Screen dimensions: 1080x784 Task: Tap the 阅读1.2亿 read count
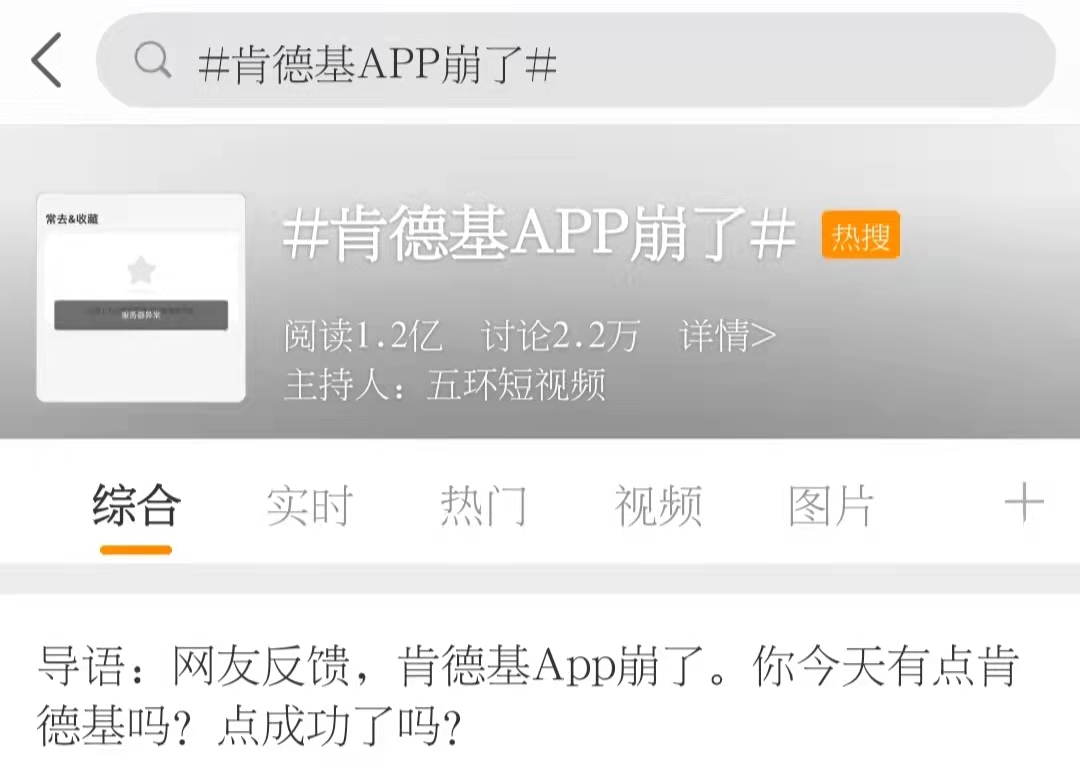click(363, 336)
